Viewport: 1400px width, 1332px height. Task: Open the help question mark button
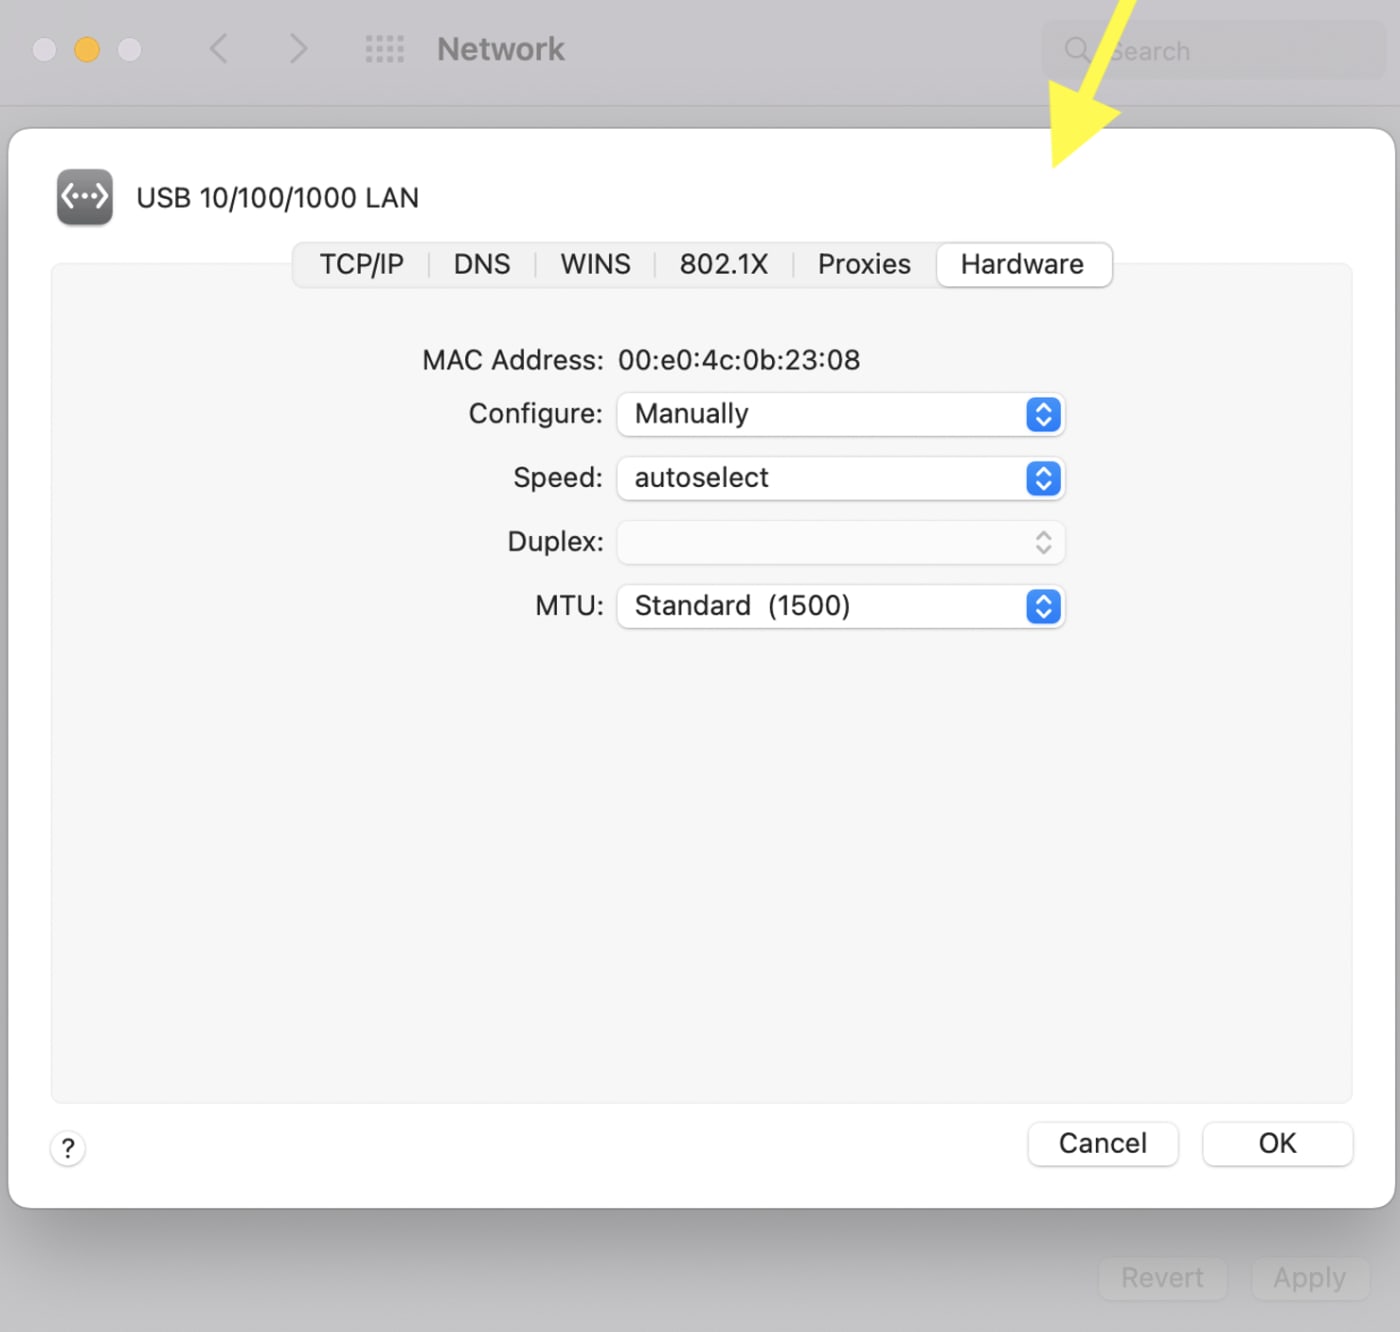point(68,1148)
